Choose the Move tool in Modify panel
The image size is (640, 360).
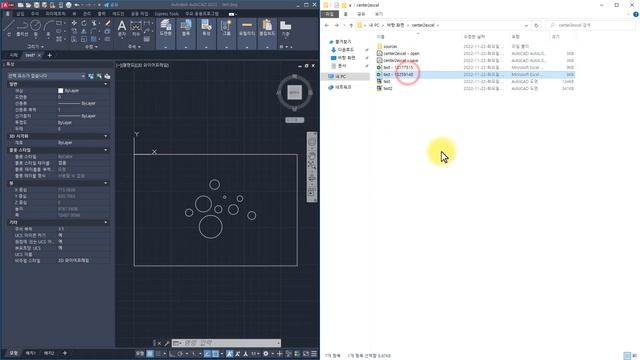point(74,23)
